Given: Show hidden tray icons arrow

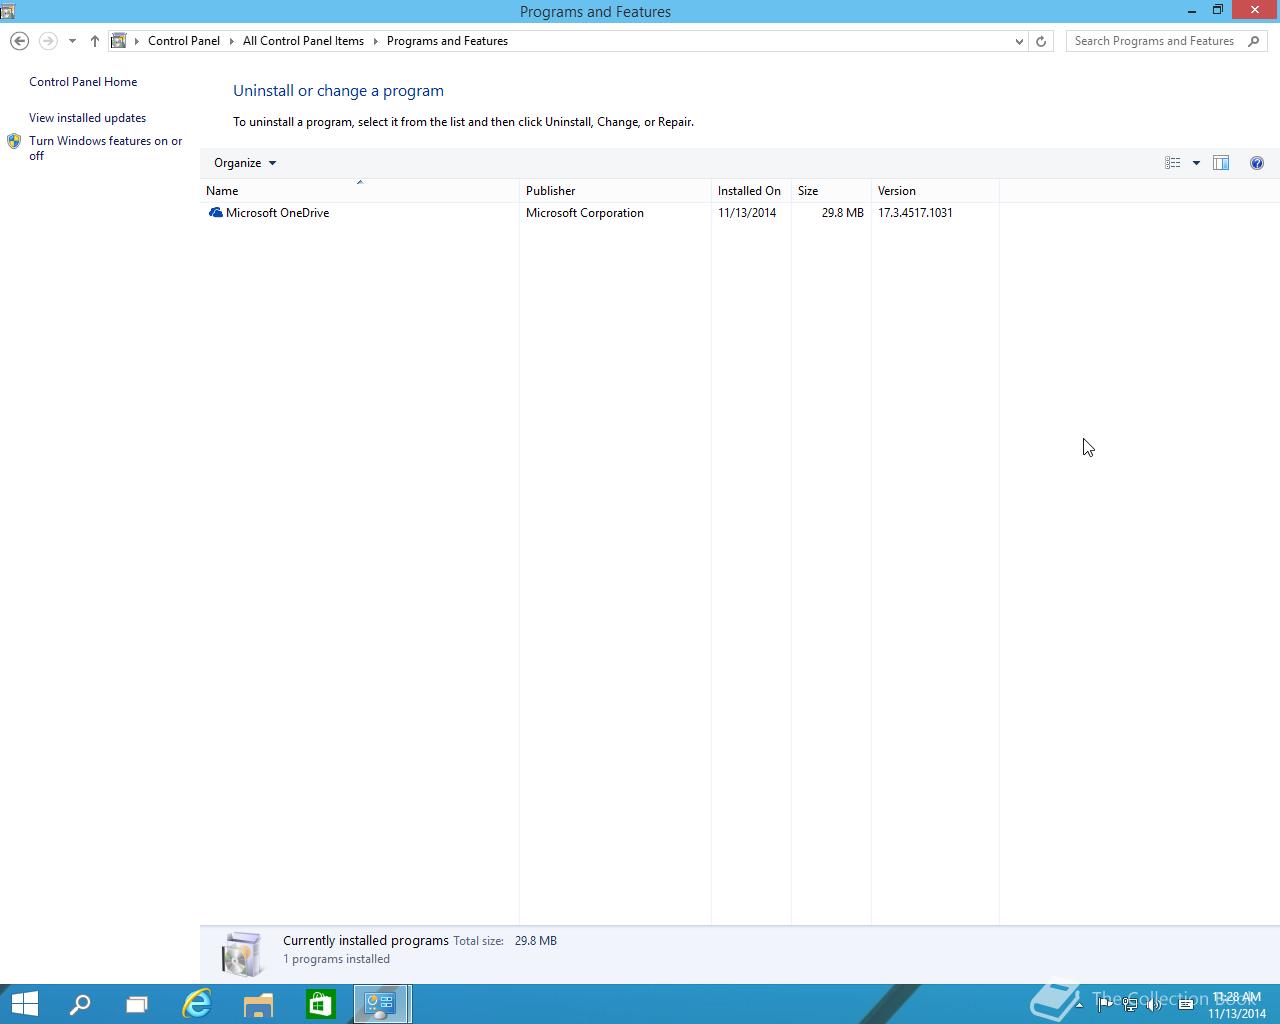Looking at the screenshot, I should click(x=1078, y=1004).
